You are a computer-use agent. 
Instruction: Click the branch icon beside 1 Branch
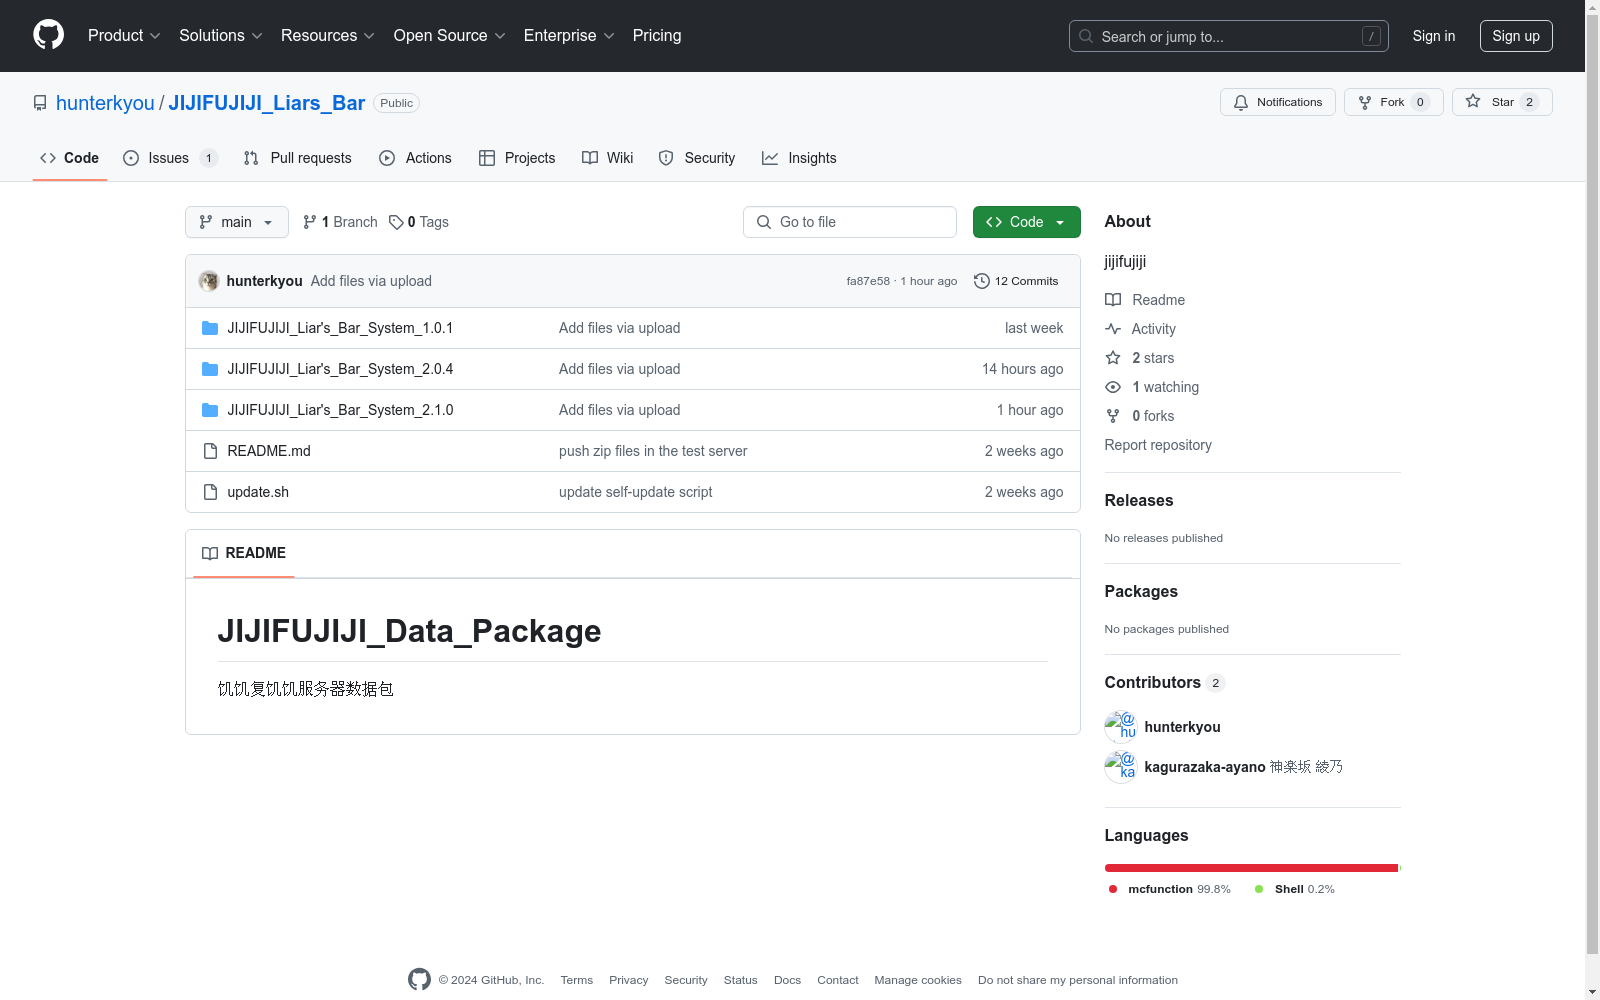click(x=310, y=222)
